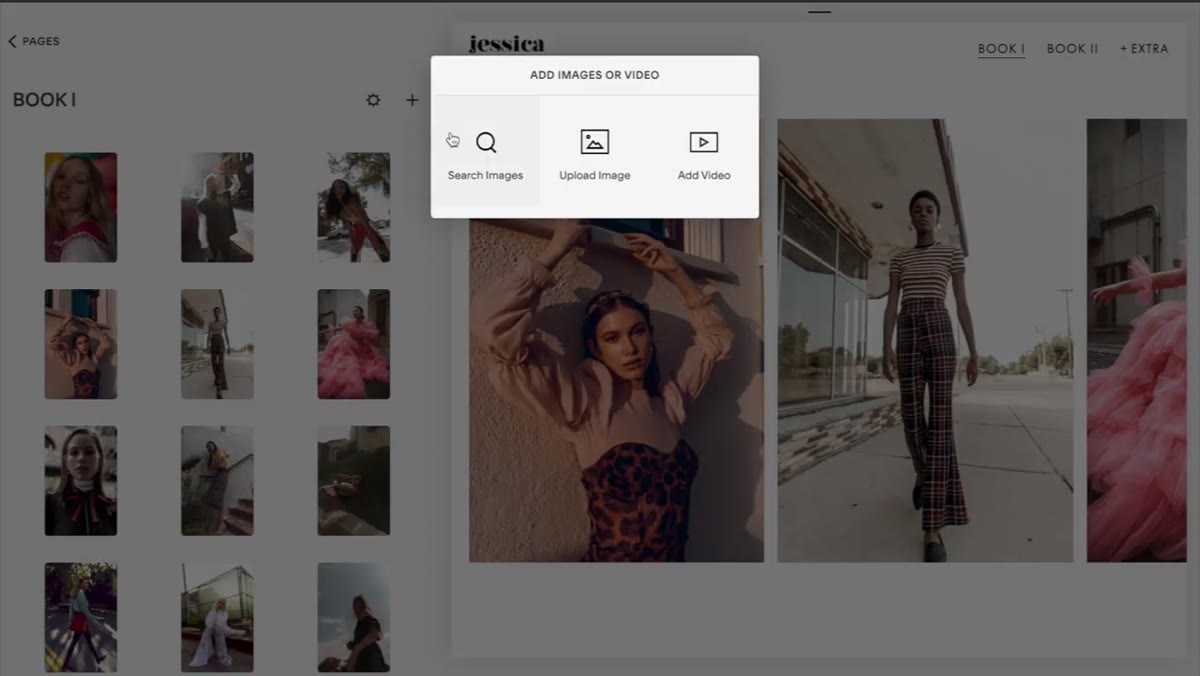Screen dimensions: 1200x676
Task: Open the + Extra navigation link
Action: click(1144, 48)
